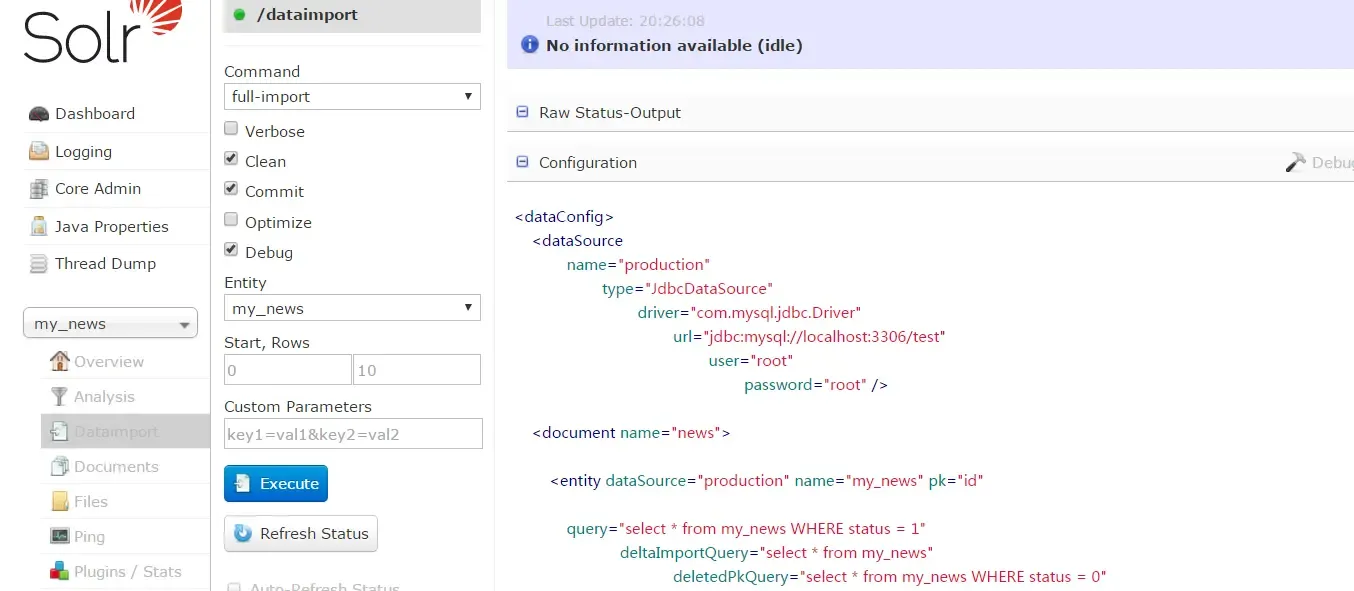1354x591 pixels.
Task: Click the Dashboard icon in sidebar
Action: click(x=39, y=114)
